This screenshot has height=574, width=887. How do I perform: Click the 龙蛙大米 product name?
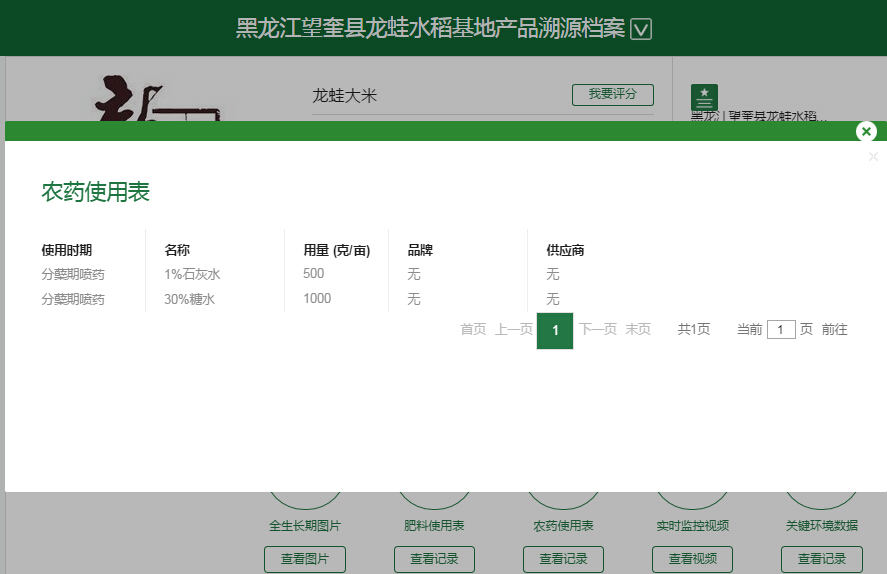(345, 96)
